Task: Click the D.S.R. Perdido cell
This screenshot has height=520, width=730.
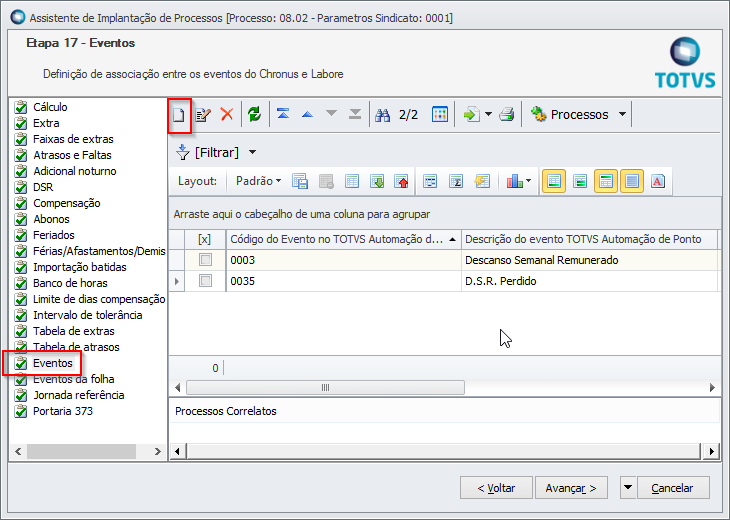Action: 589,281
